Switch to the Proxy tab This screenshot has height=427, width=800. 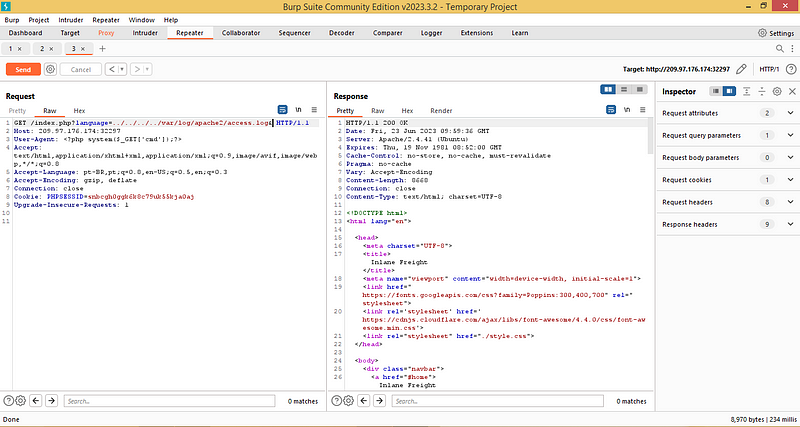tap(106, 33)
